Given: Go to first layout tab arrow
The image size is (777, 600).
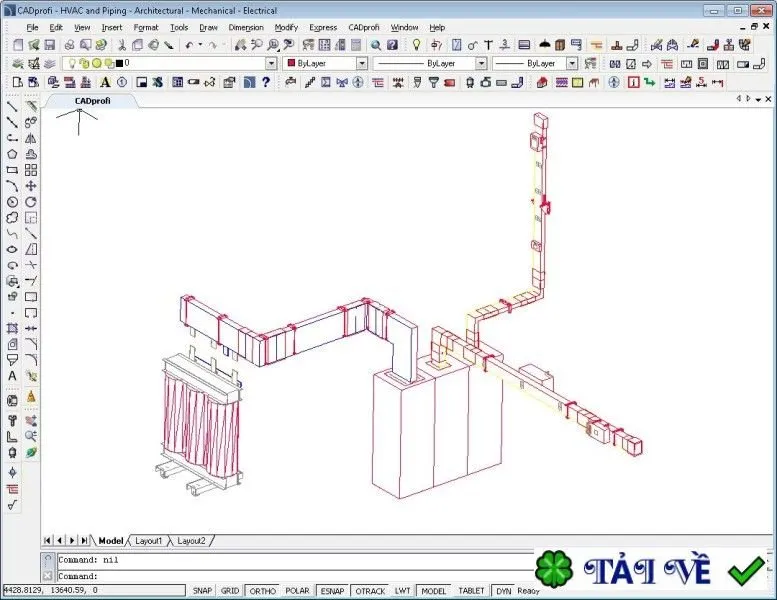Looking at the screenshot, I should 48,541.
